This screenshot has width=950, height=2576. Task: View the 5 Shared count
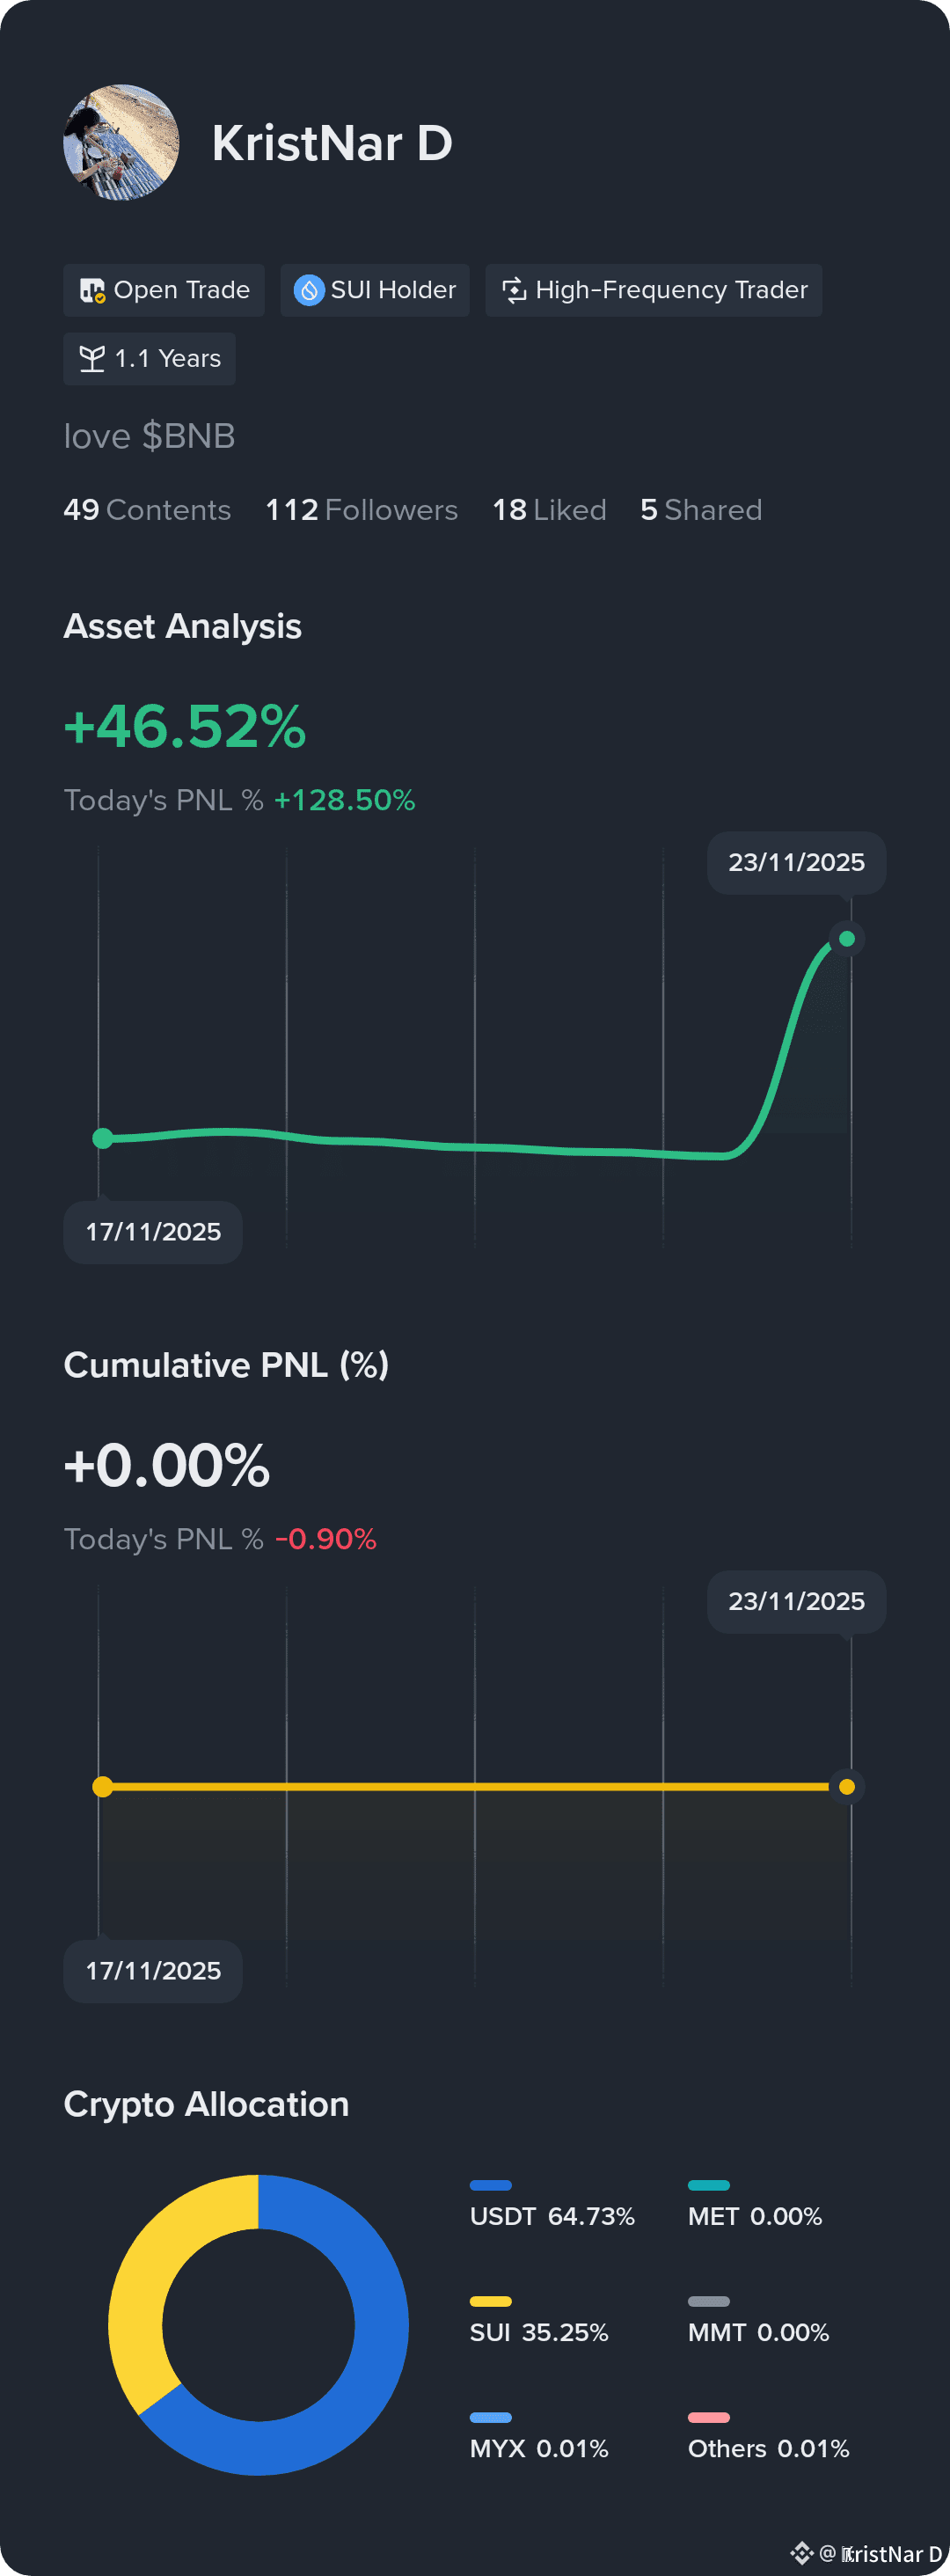pyautogui.click(x=701, y=510)
